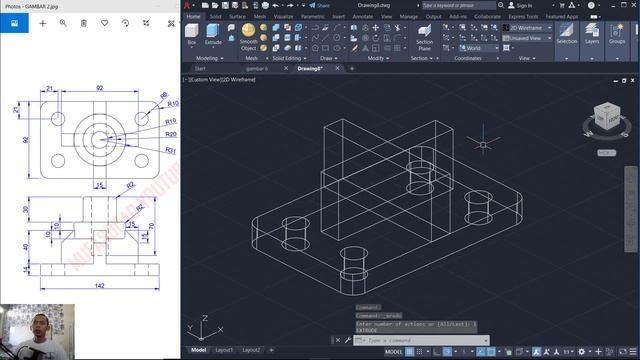Toggle 2D object snap in status bar
Viewport: 640px width, 360px height.
[x=491, y=351]
